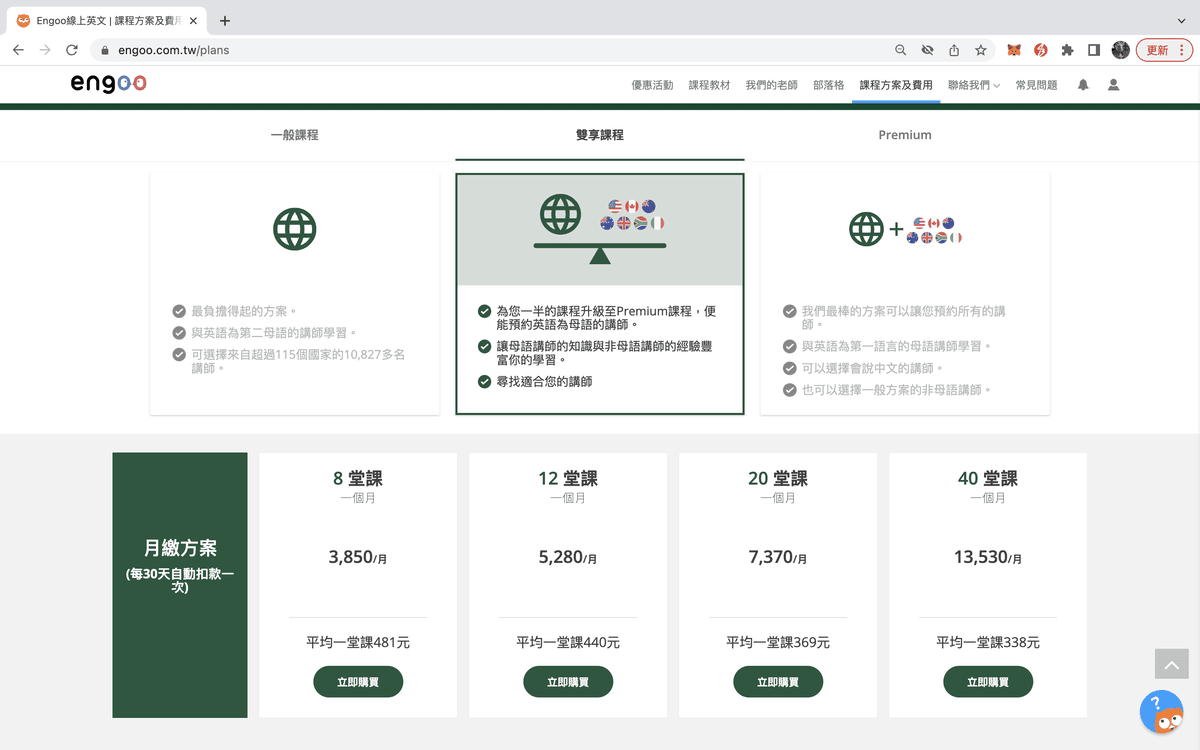This screenshot has height=750, width=1200.
Task: Open the tab search chevron at top right
Action: coord(1182,20)
